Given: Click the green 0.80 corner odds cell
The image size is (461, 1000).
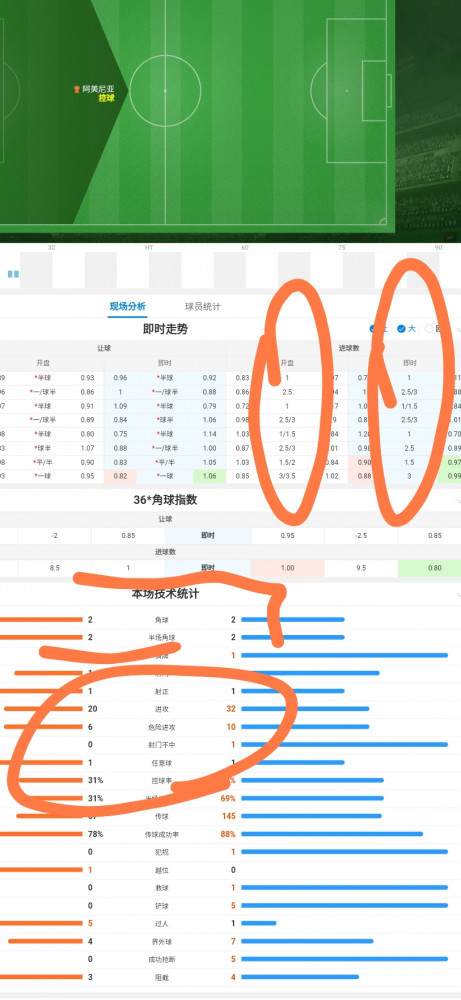Looking at the screenshot, I should (435, 568).
